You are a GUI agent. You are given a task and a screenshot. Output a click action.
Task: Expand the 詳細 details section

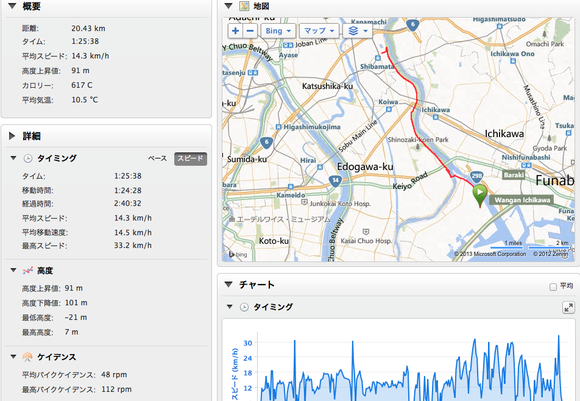click(x=12, y=136)
